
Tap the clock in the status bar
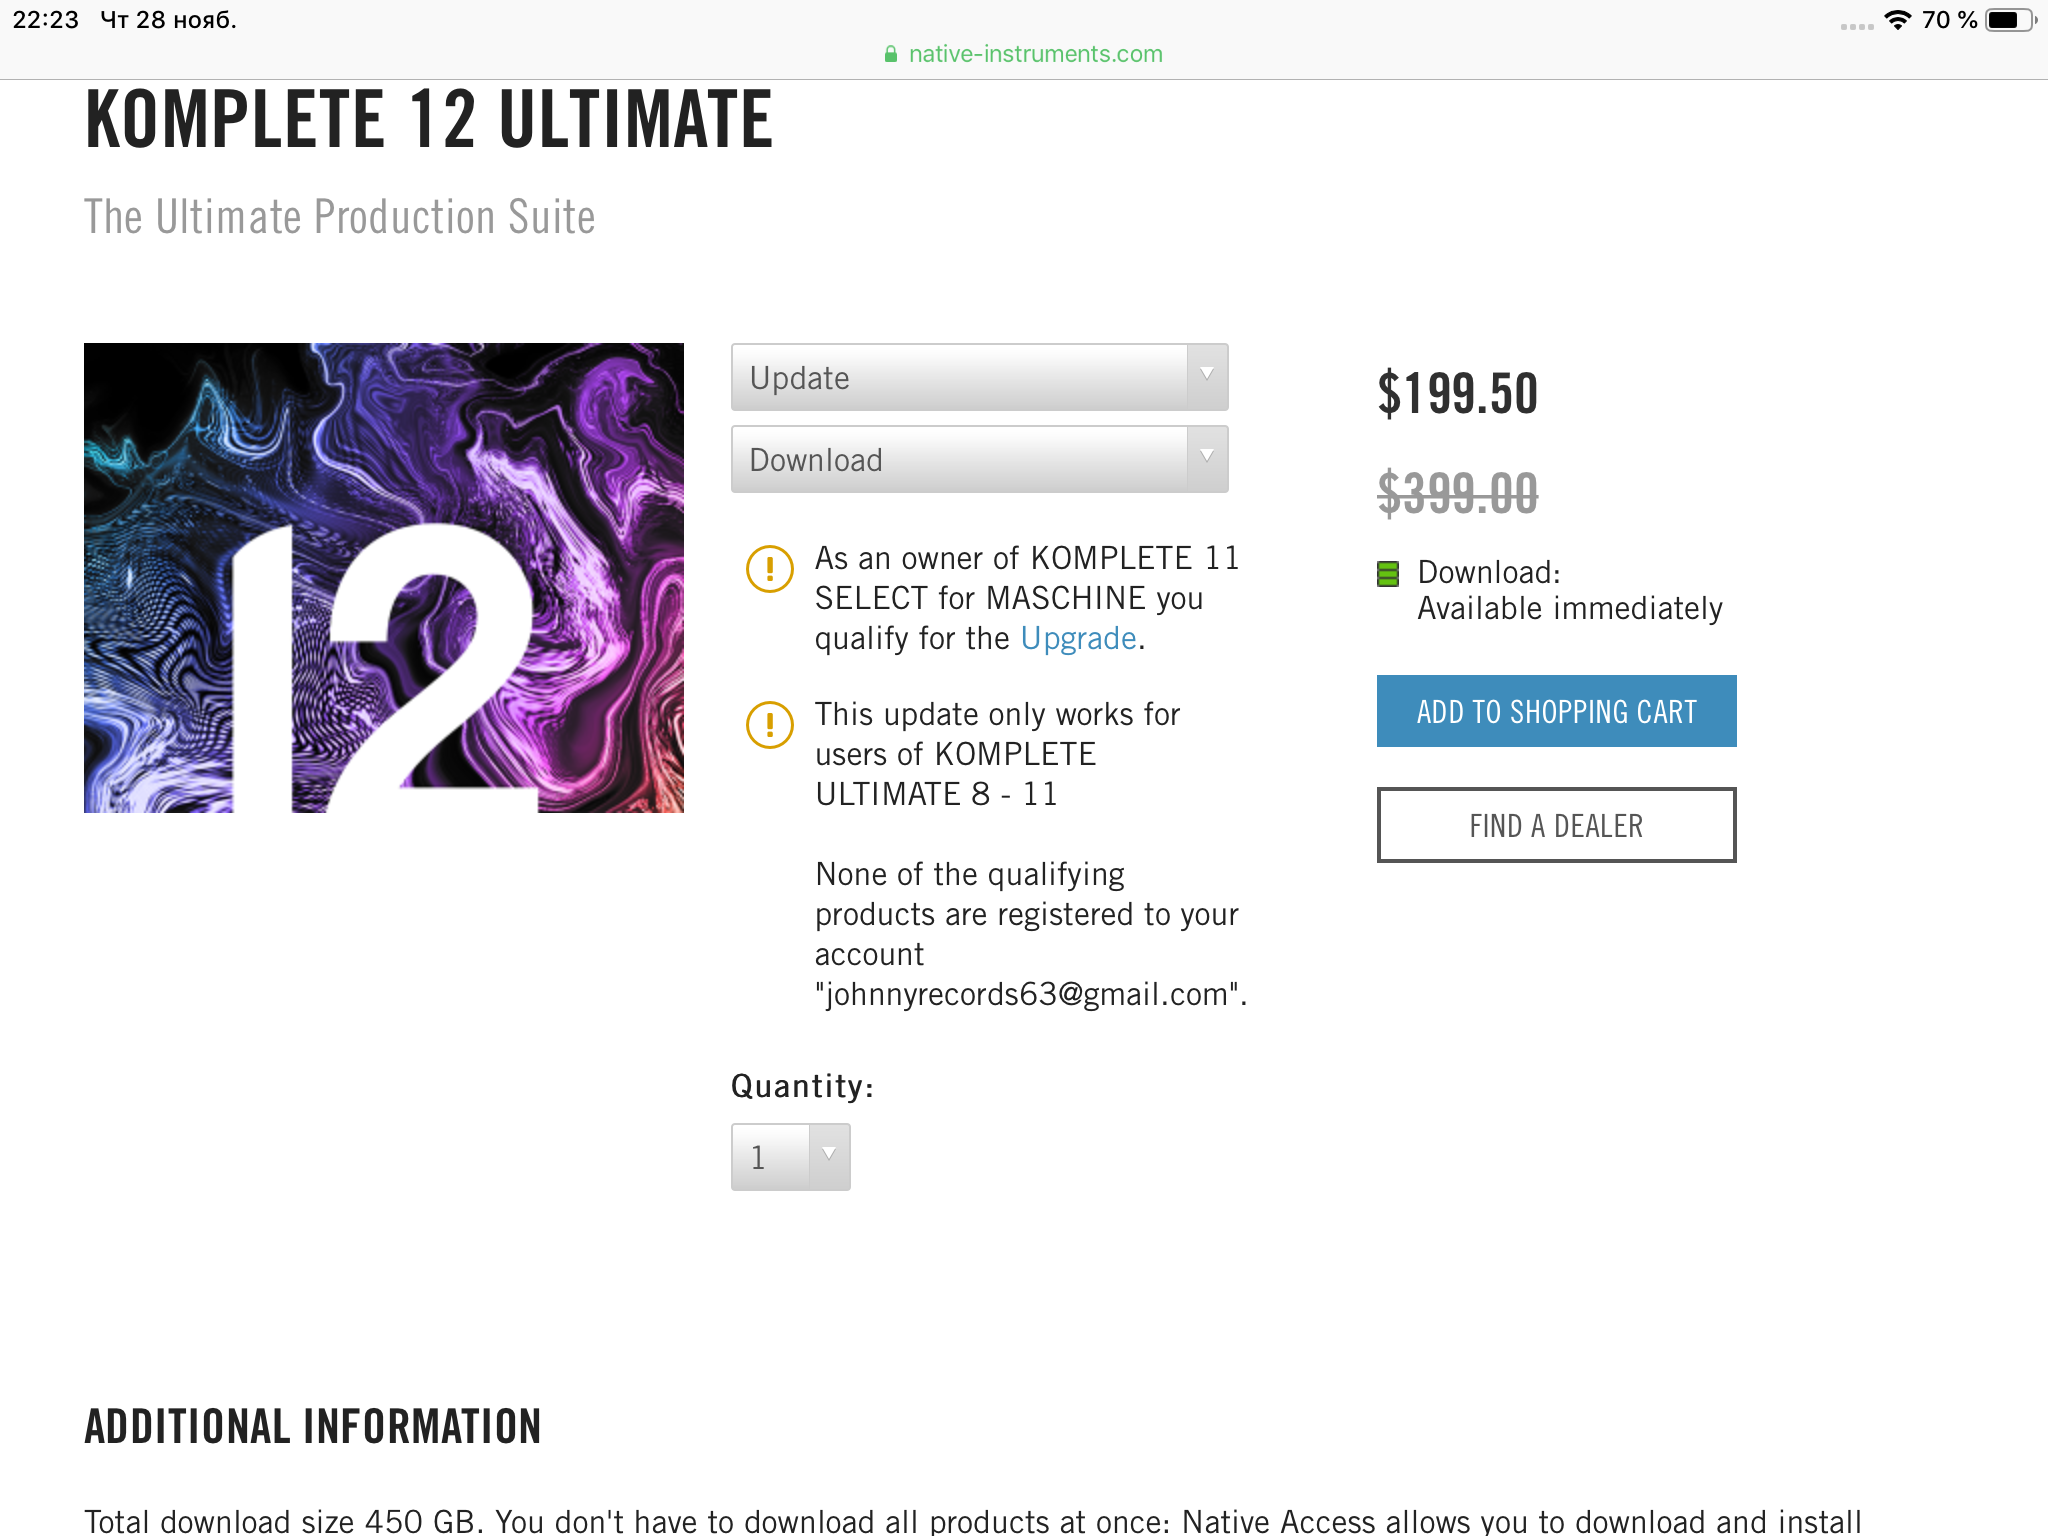(45, 20)
